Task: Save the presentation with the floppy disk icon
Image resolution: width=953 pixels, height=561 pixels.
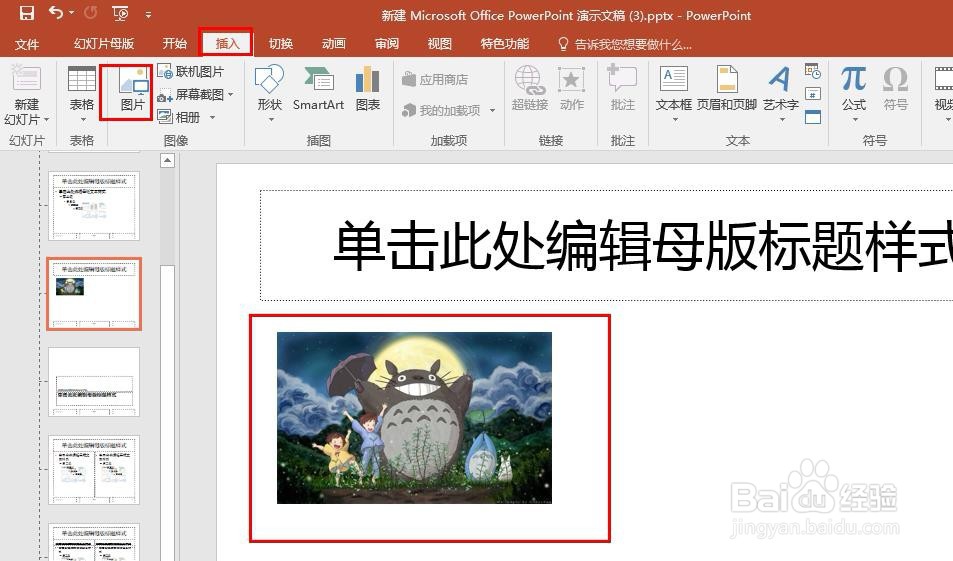Action: [27, 13]
